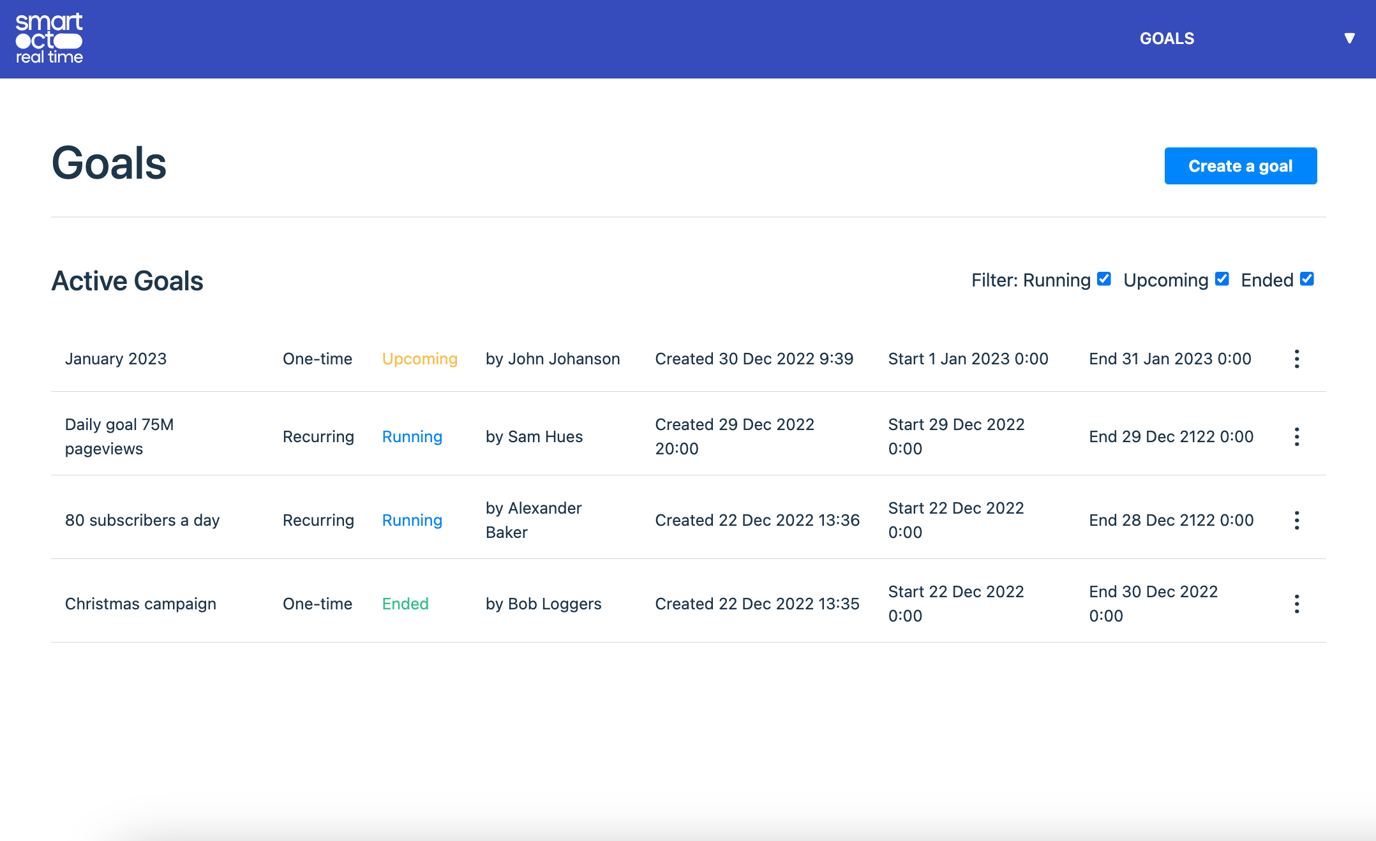Viewport: 1376px width, 841px height.
Task: Open the actions menu for 80 subscribers a day
Action: pyautogui.click(x=1296, y=520)
